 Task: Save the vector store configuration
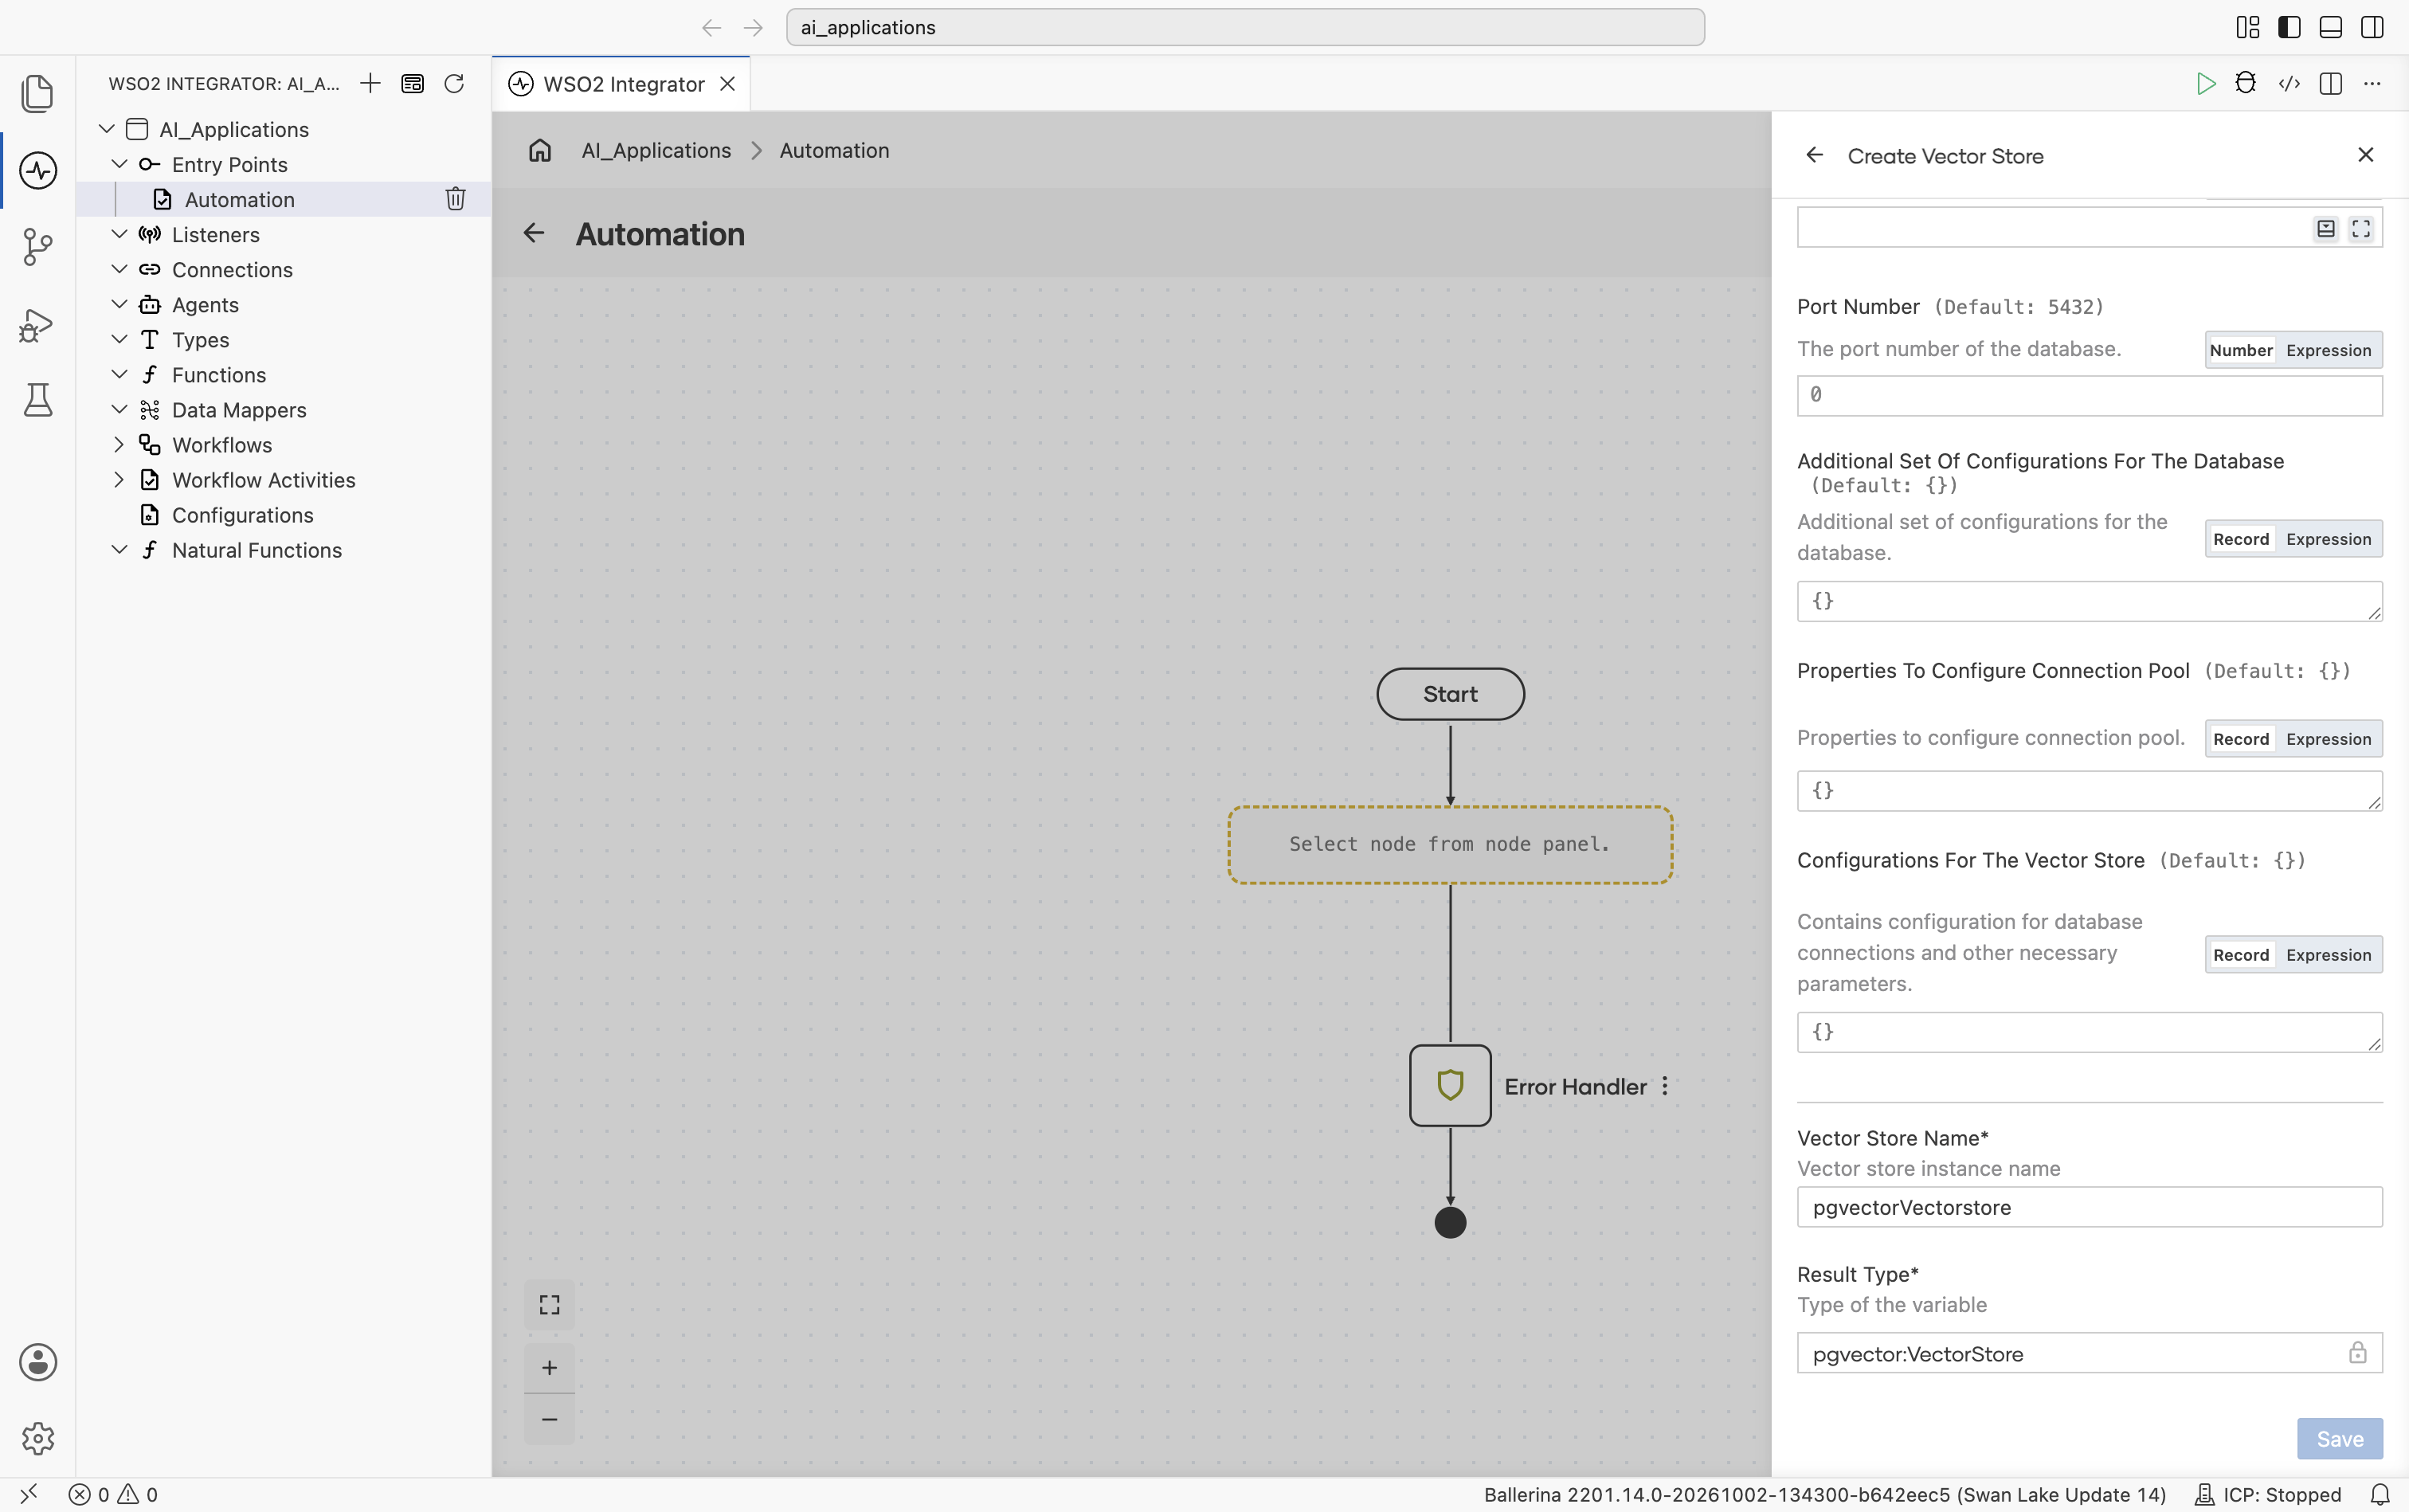click(2339, 1438)
